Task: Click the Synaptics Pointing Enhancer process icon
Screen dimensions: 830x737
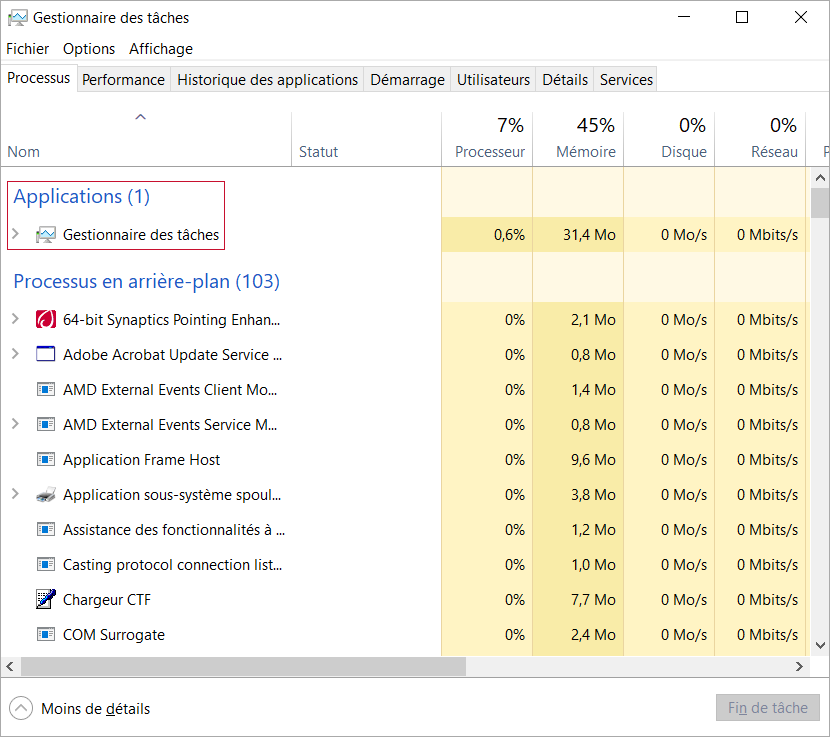Action: pos(45,320)
